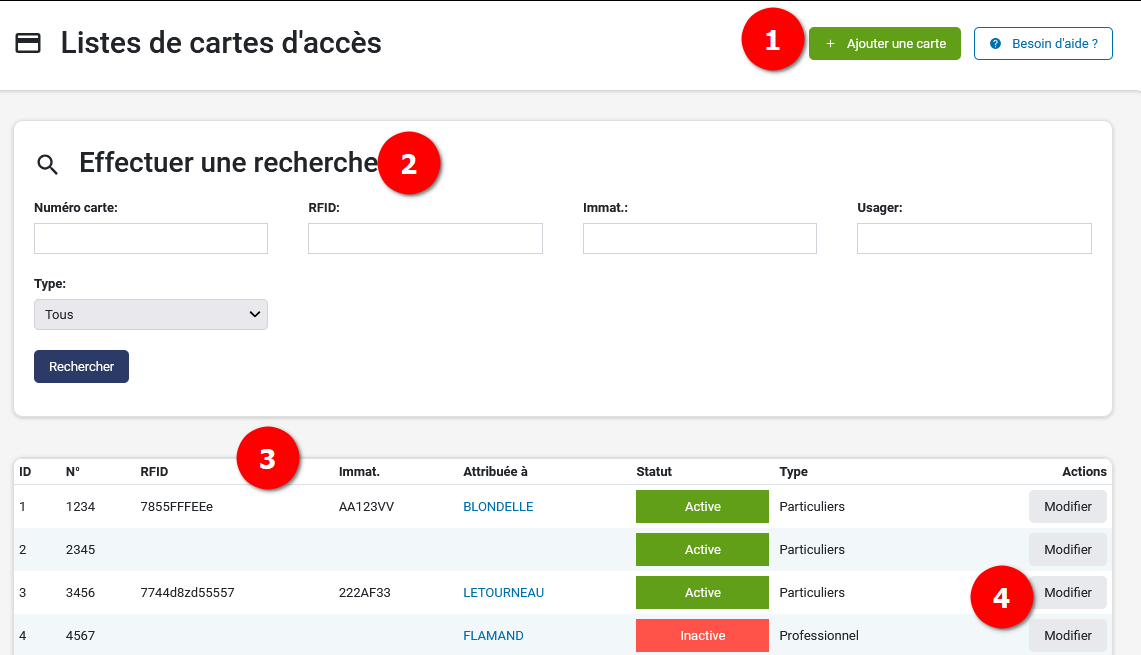
Task: Click the red number 4 marker
Action: click(x=1001, y=598)
